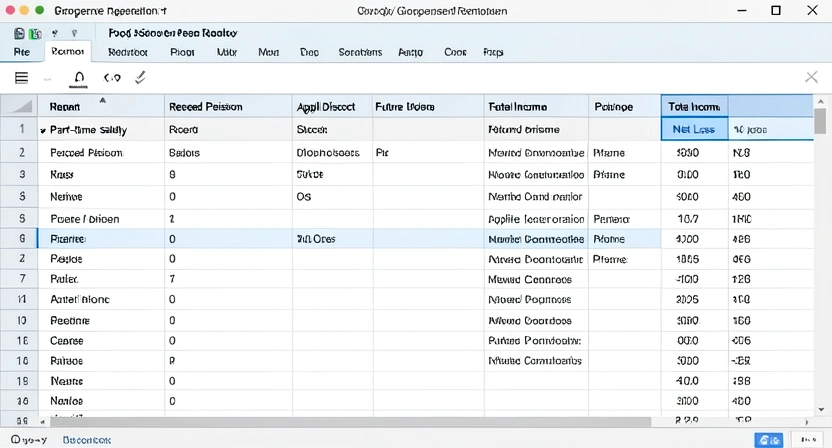Image resolution: width=832 pixels, height=448 pixels.
Task: Select the Reetine cell
Action: [101, 321]
